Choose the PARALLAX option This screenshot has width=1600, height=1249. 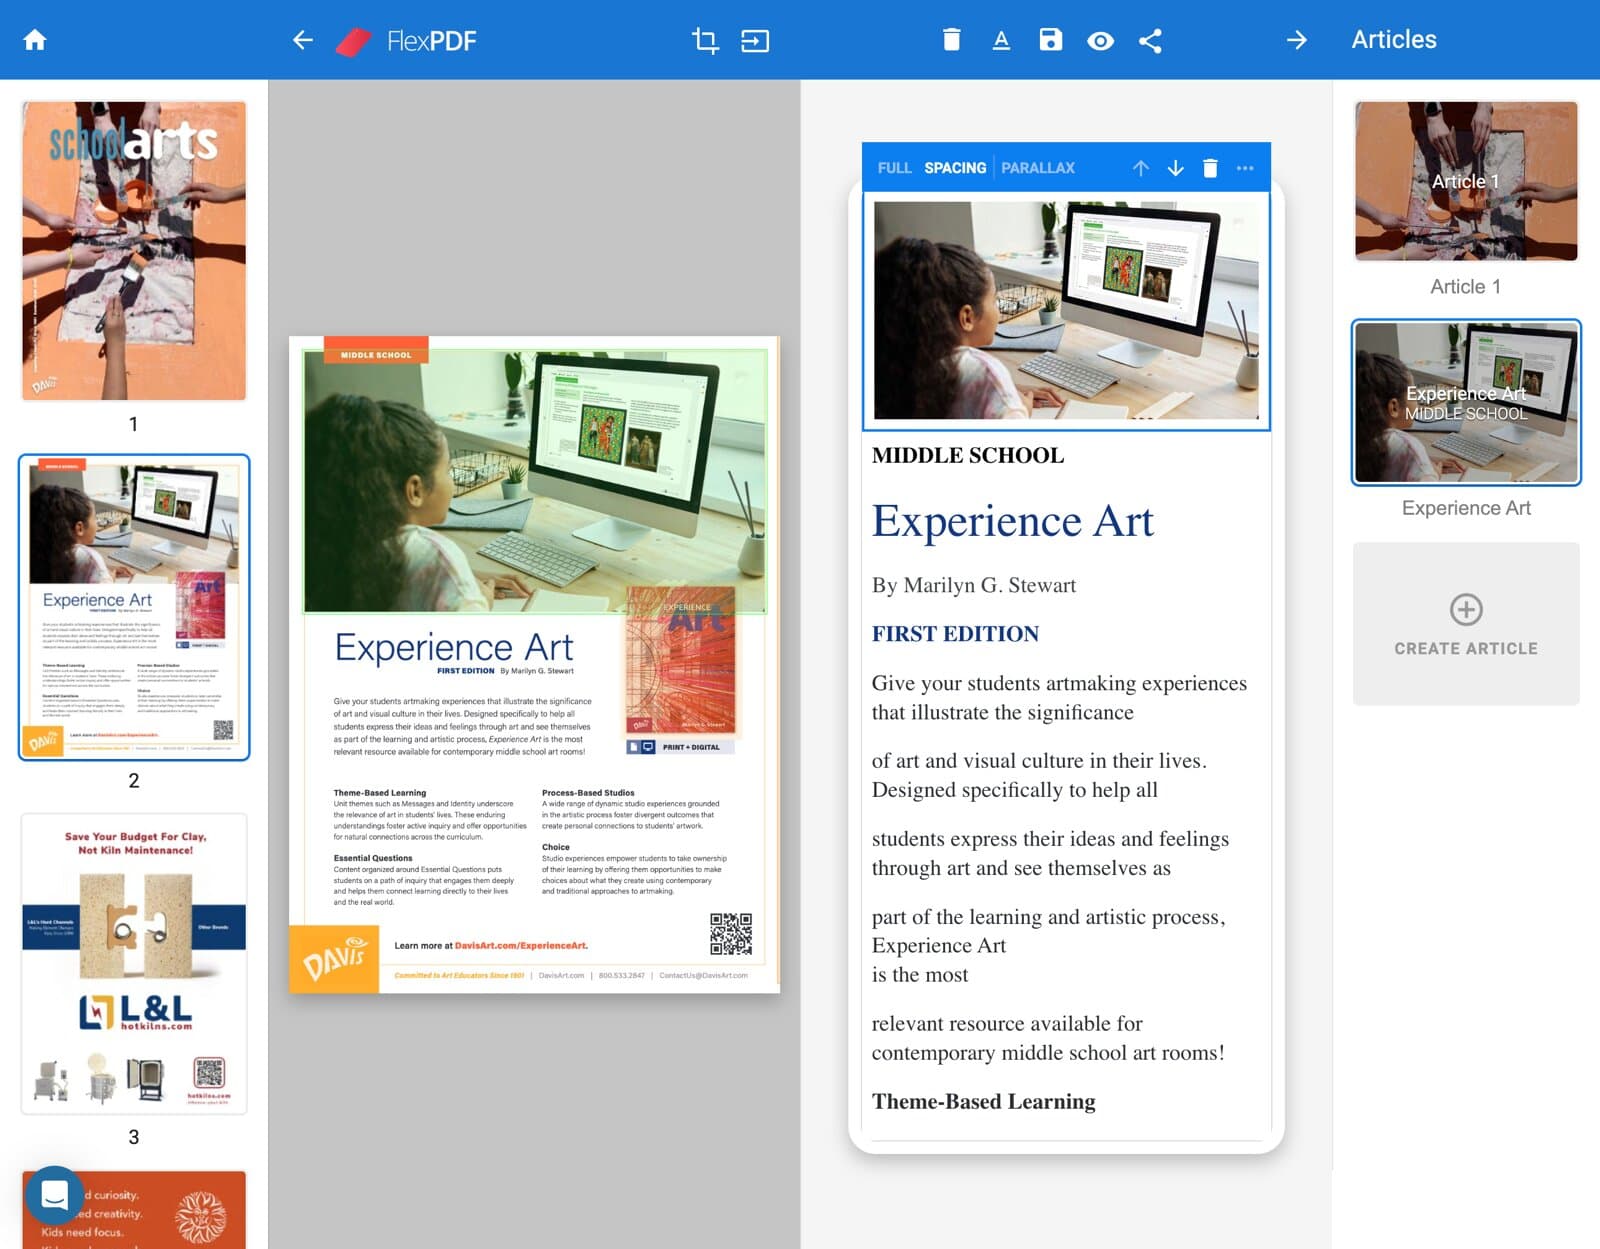coord(1038,168)
